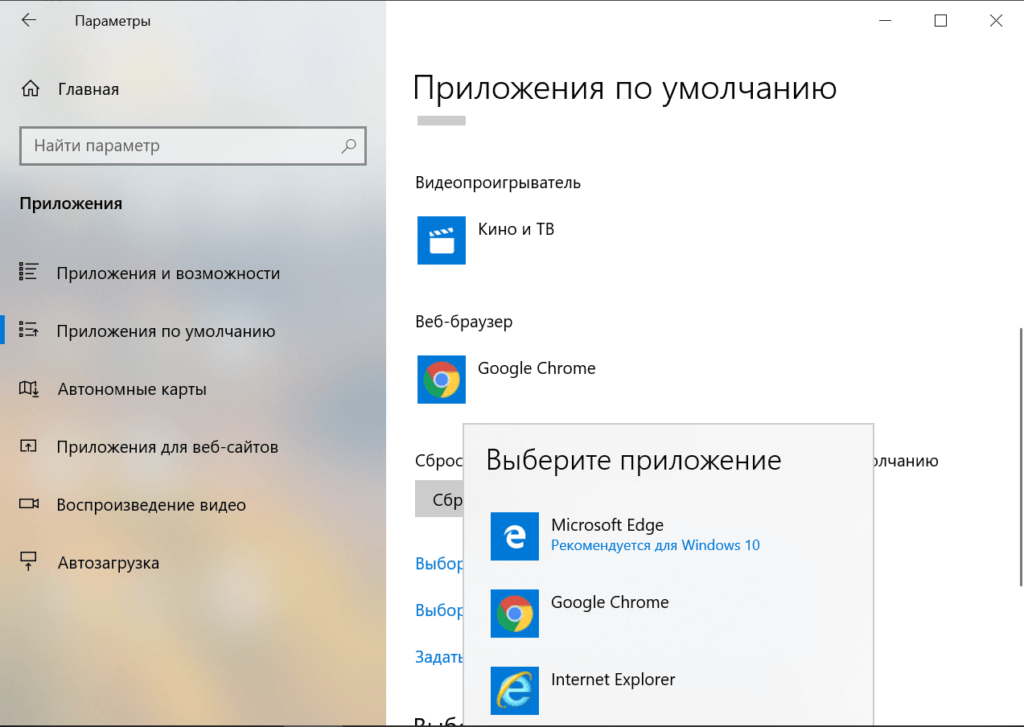Minimize the Параметры window

click(x=885, y=20)
